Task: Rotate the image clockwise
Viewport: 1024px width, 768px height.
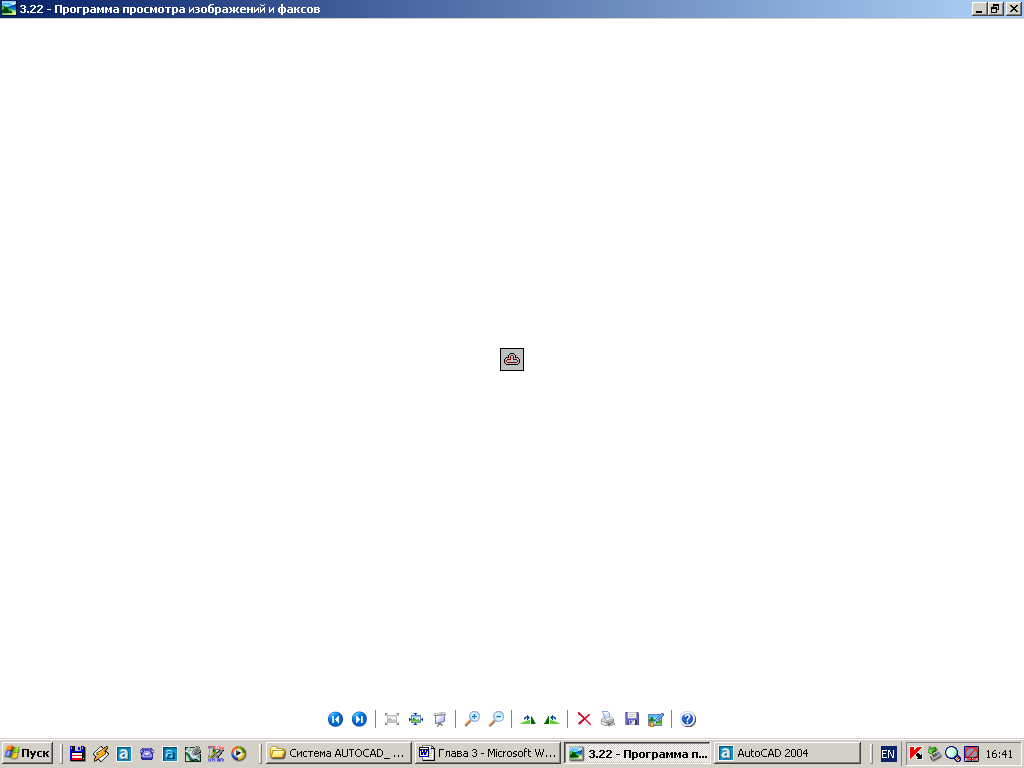Action: tap(528, 719)
